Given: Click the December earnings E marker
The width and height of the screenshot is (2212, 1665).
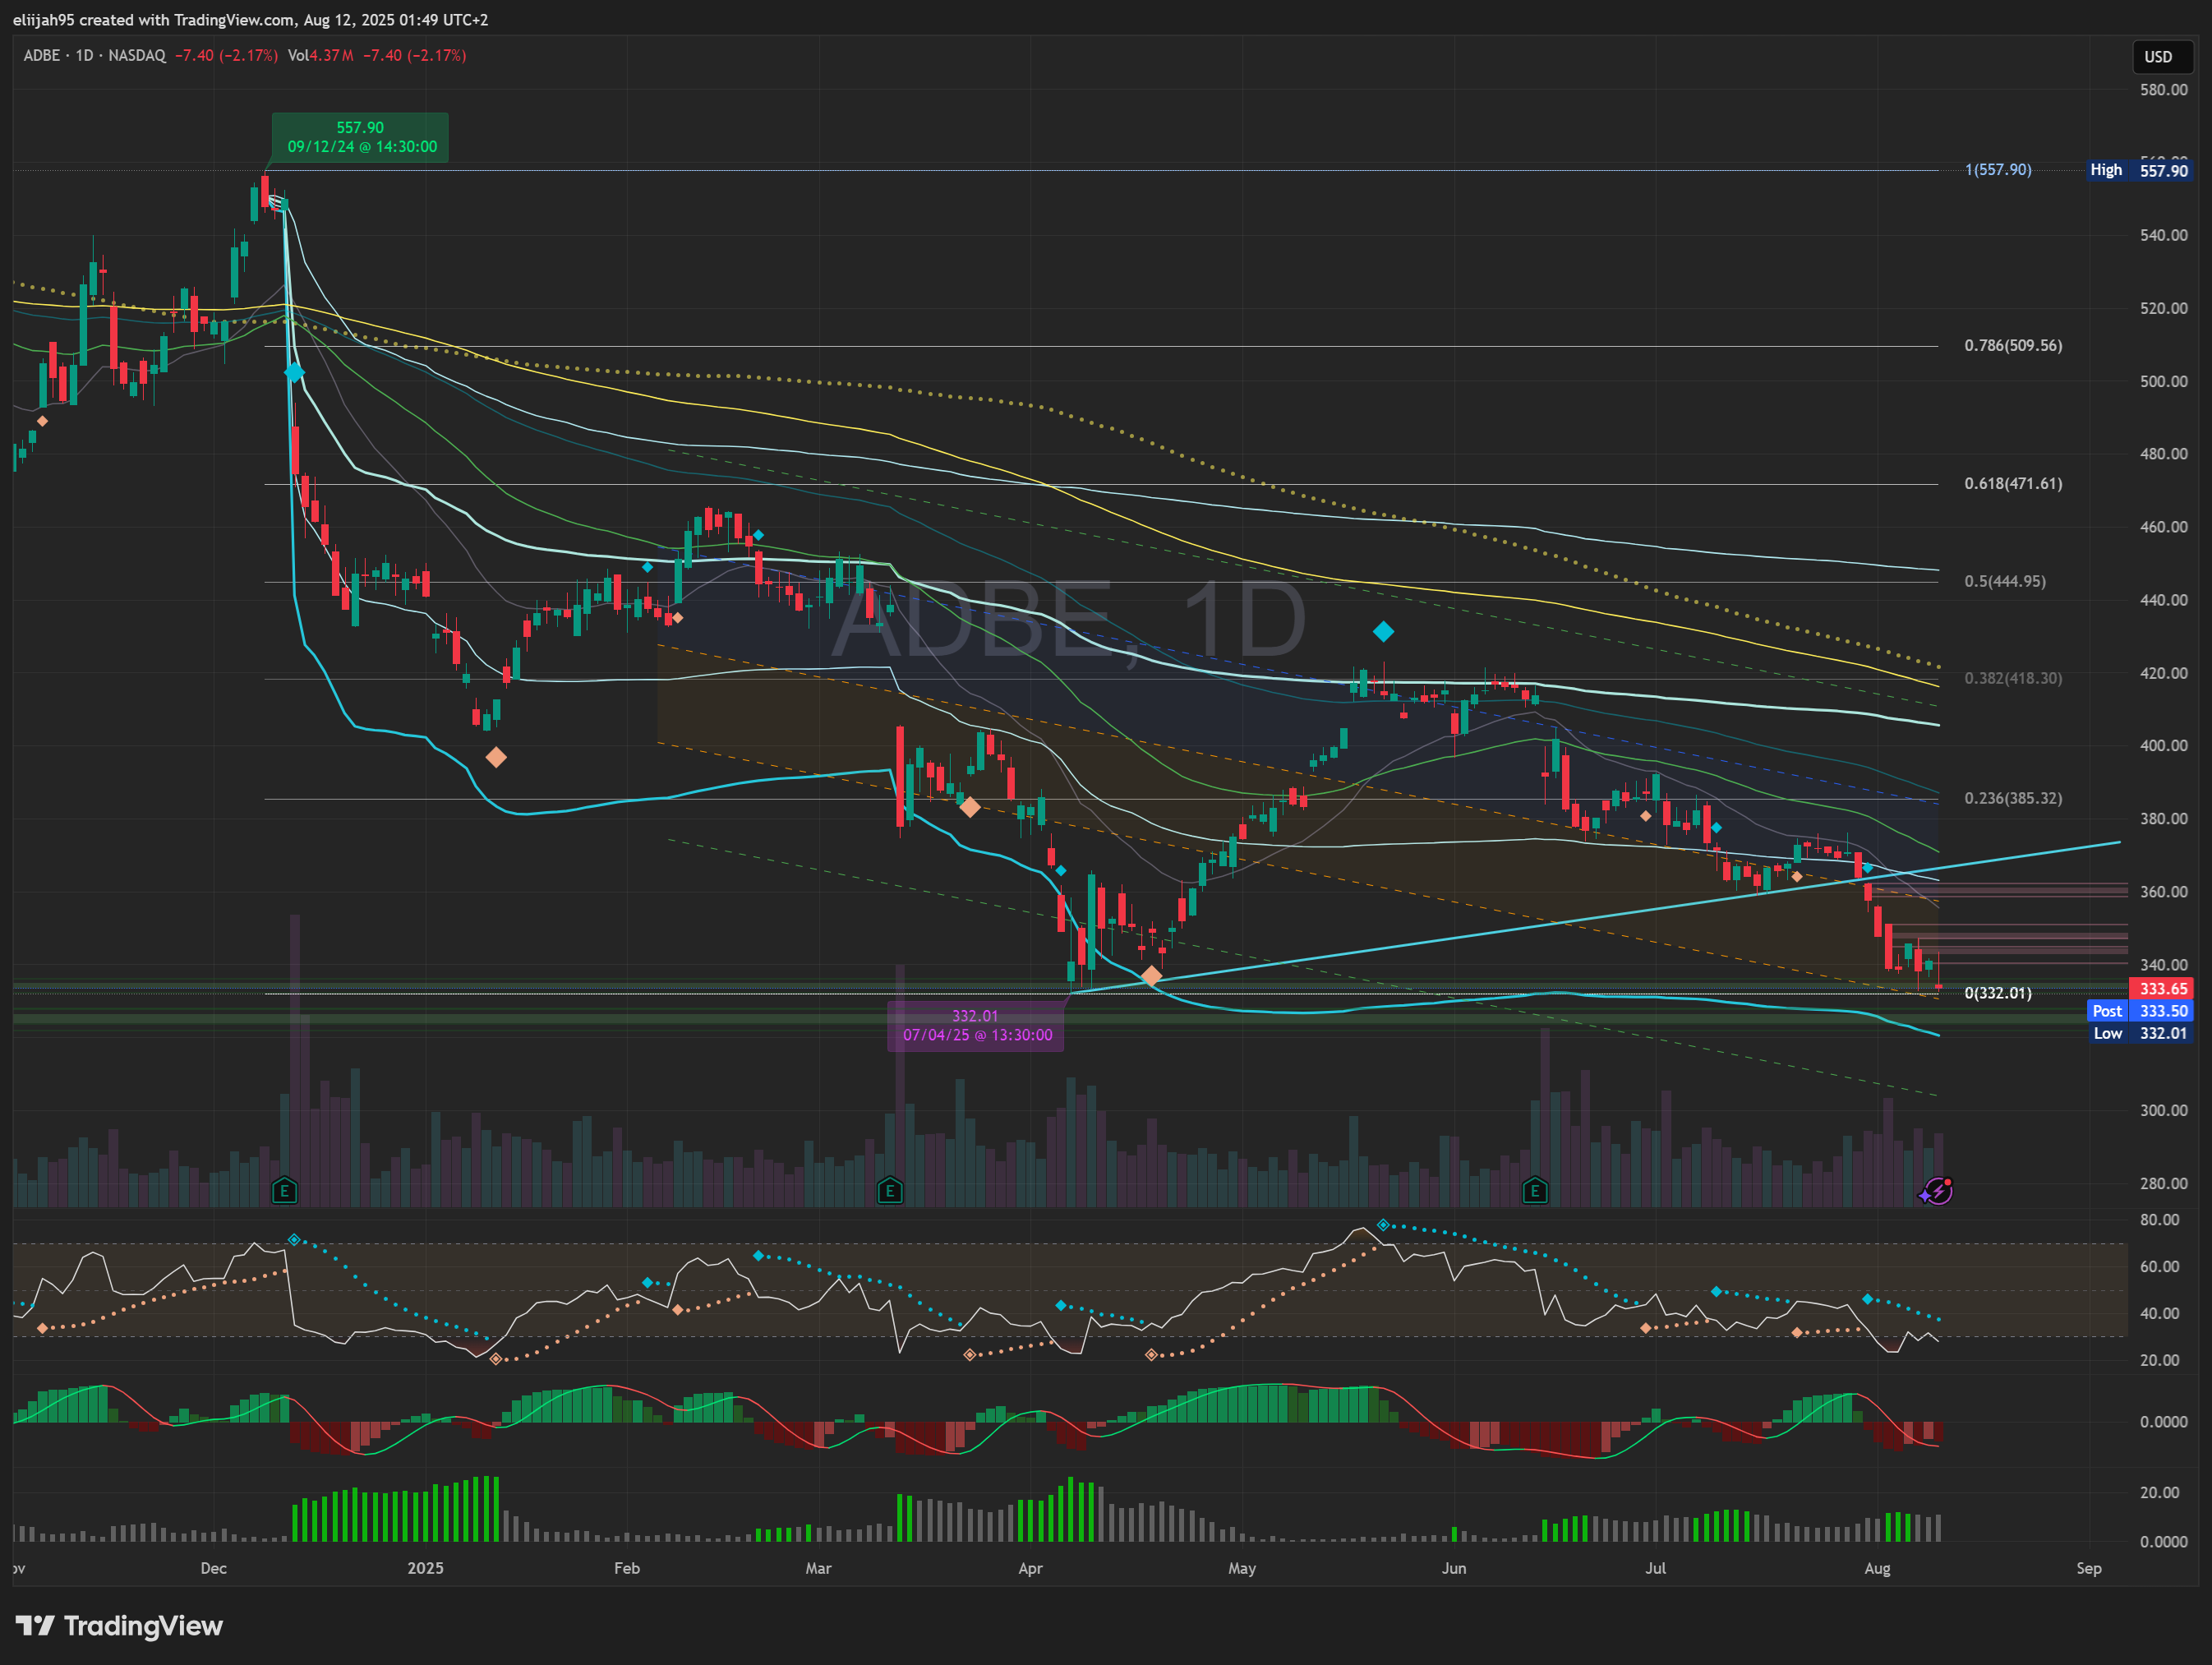Looking at the screenshot, I should [x=285, y=1190].
